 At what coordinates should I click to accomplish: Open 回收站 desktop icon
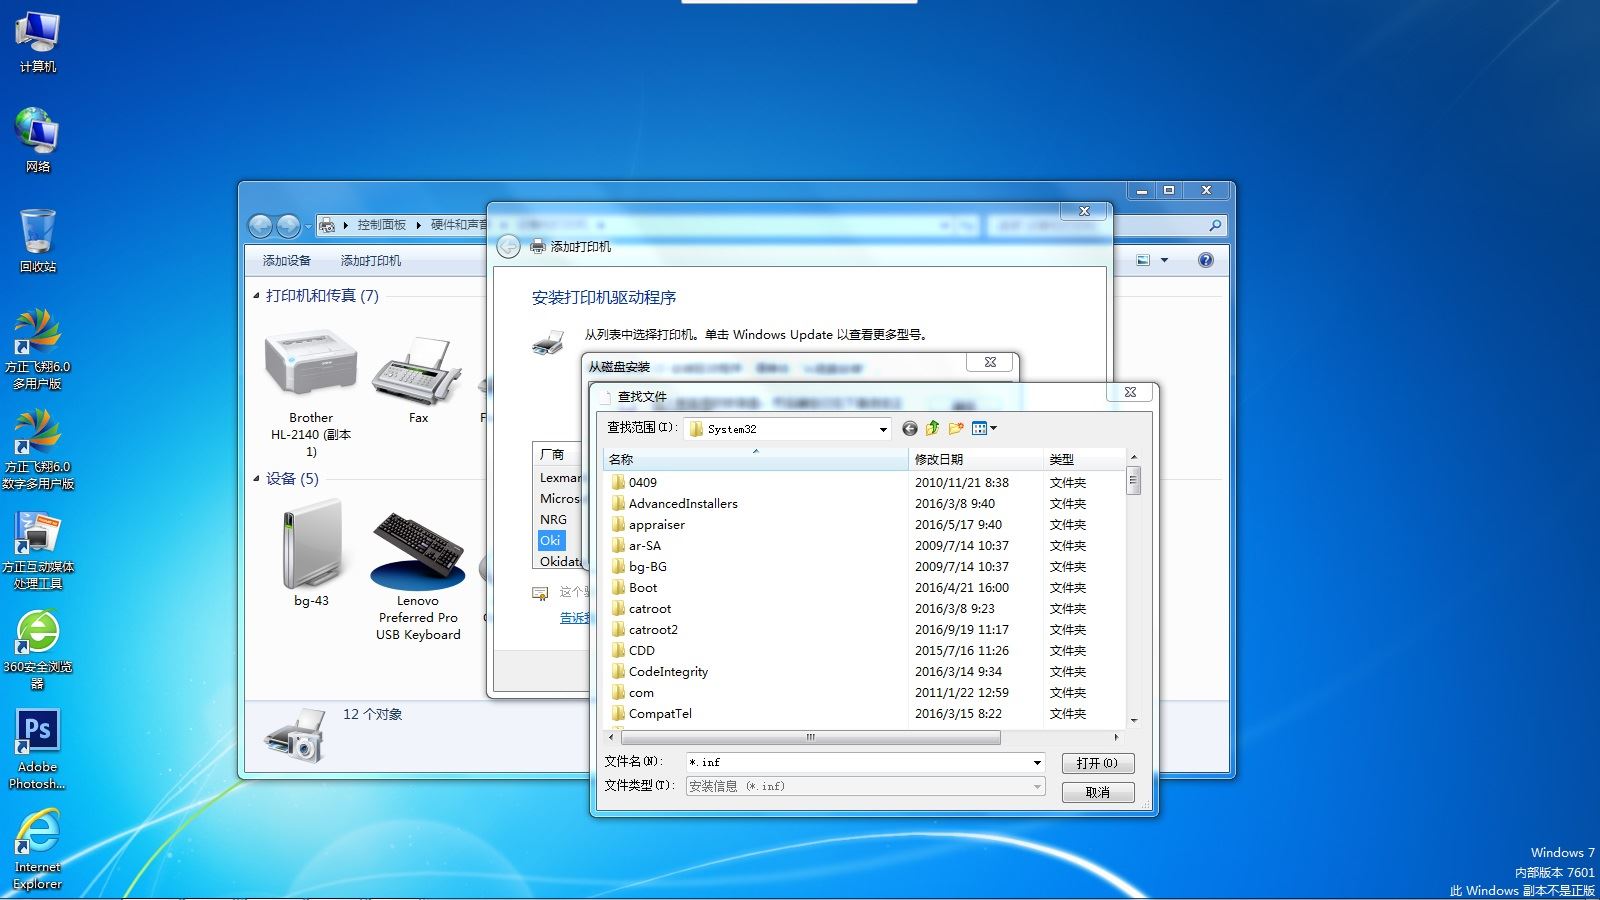[38, 240]
